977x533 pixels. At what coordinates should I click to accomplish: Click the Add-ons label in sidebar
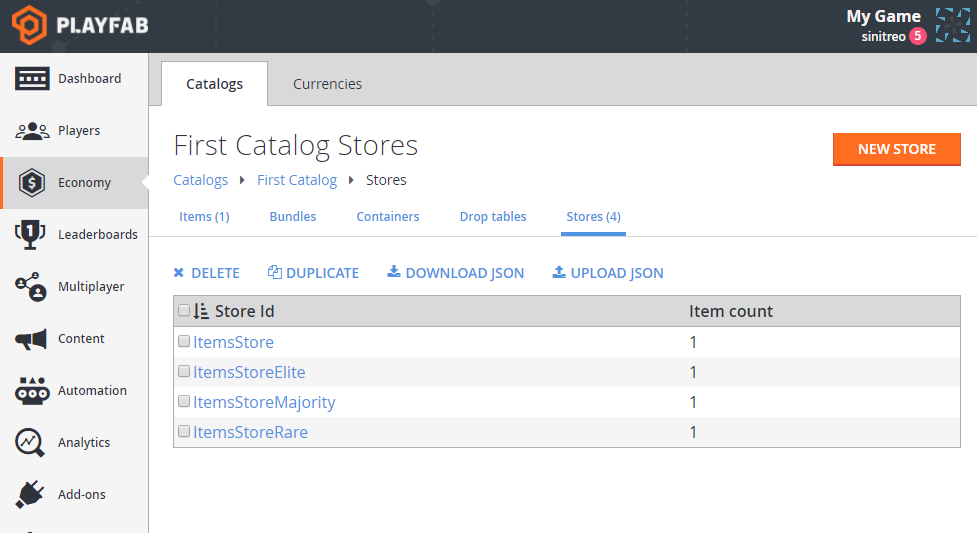[x=82, y=494]
